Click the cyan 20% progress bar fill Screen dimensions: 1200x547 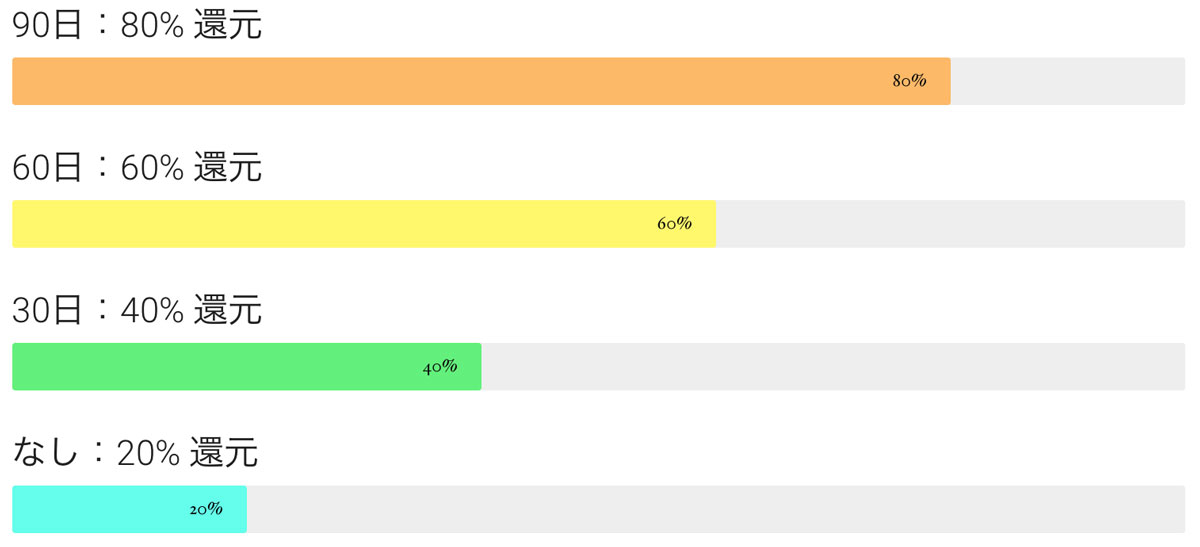(100, 509)
